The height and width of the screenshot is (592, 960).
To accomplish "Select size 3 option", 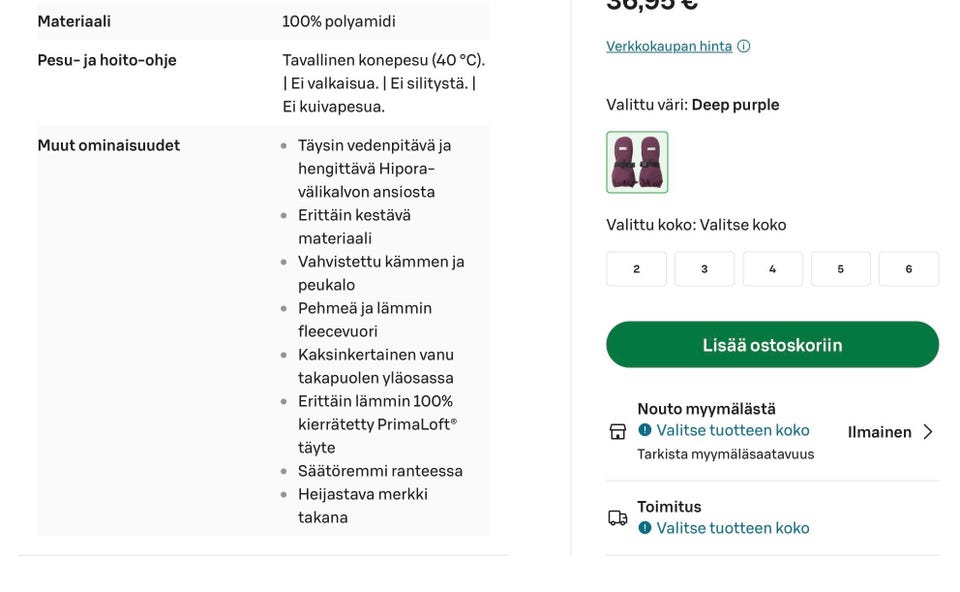I will click(704, 268).
